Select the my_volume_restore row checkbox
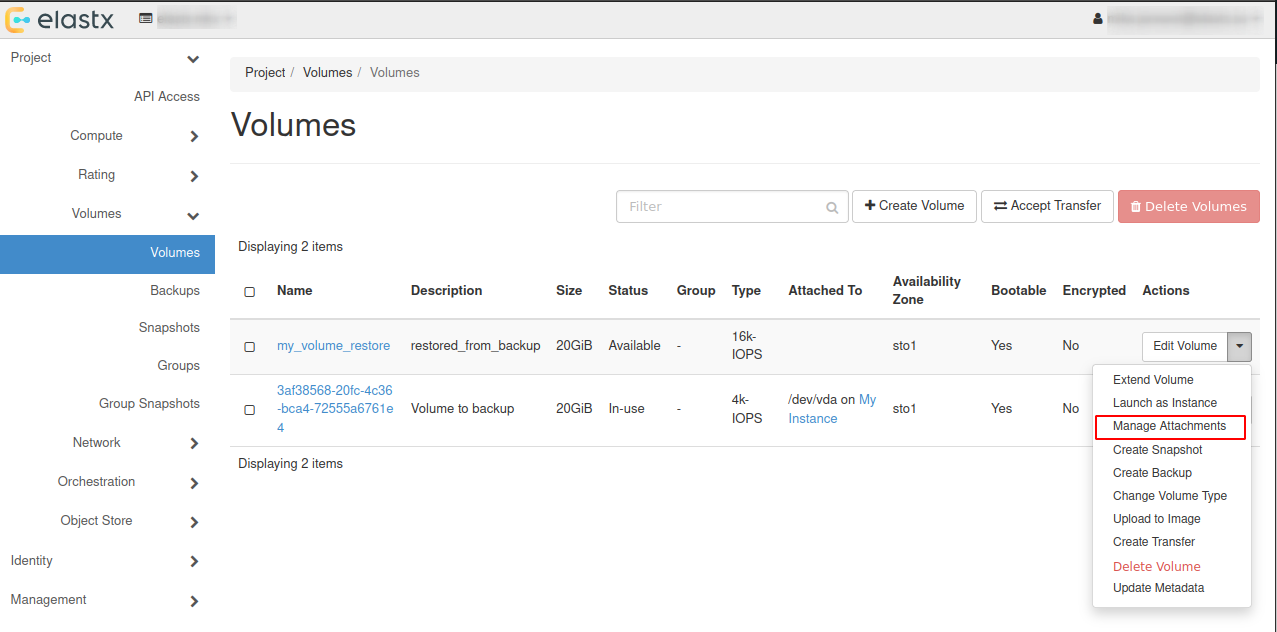The image size is (1277, 632). 250,347
